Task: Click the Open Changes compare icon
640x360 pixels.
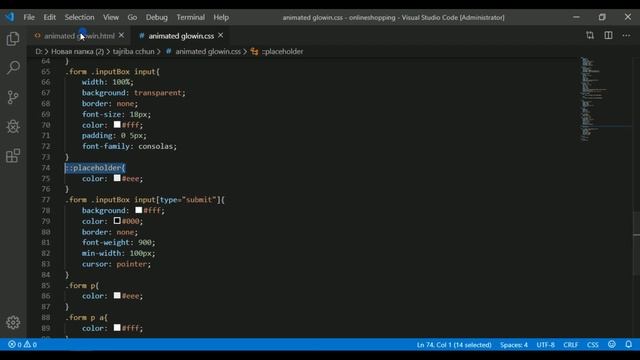Action: (x=590, y=36)
